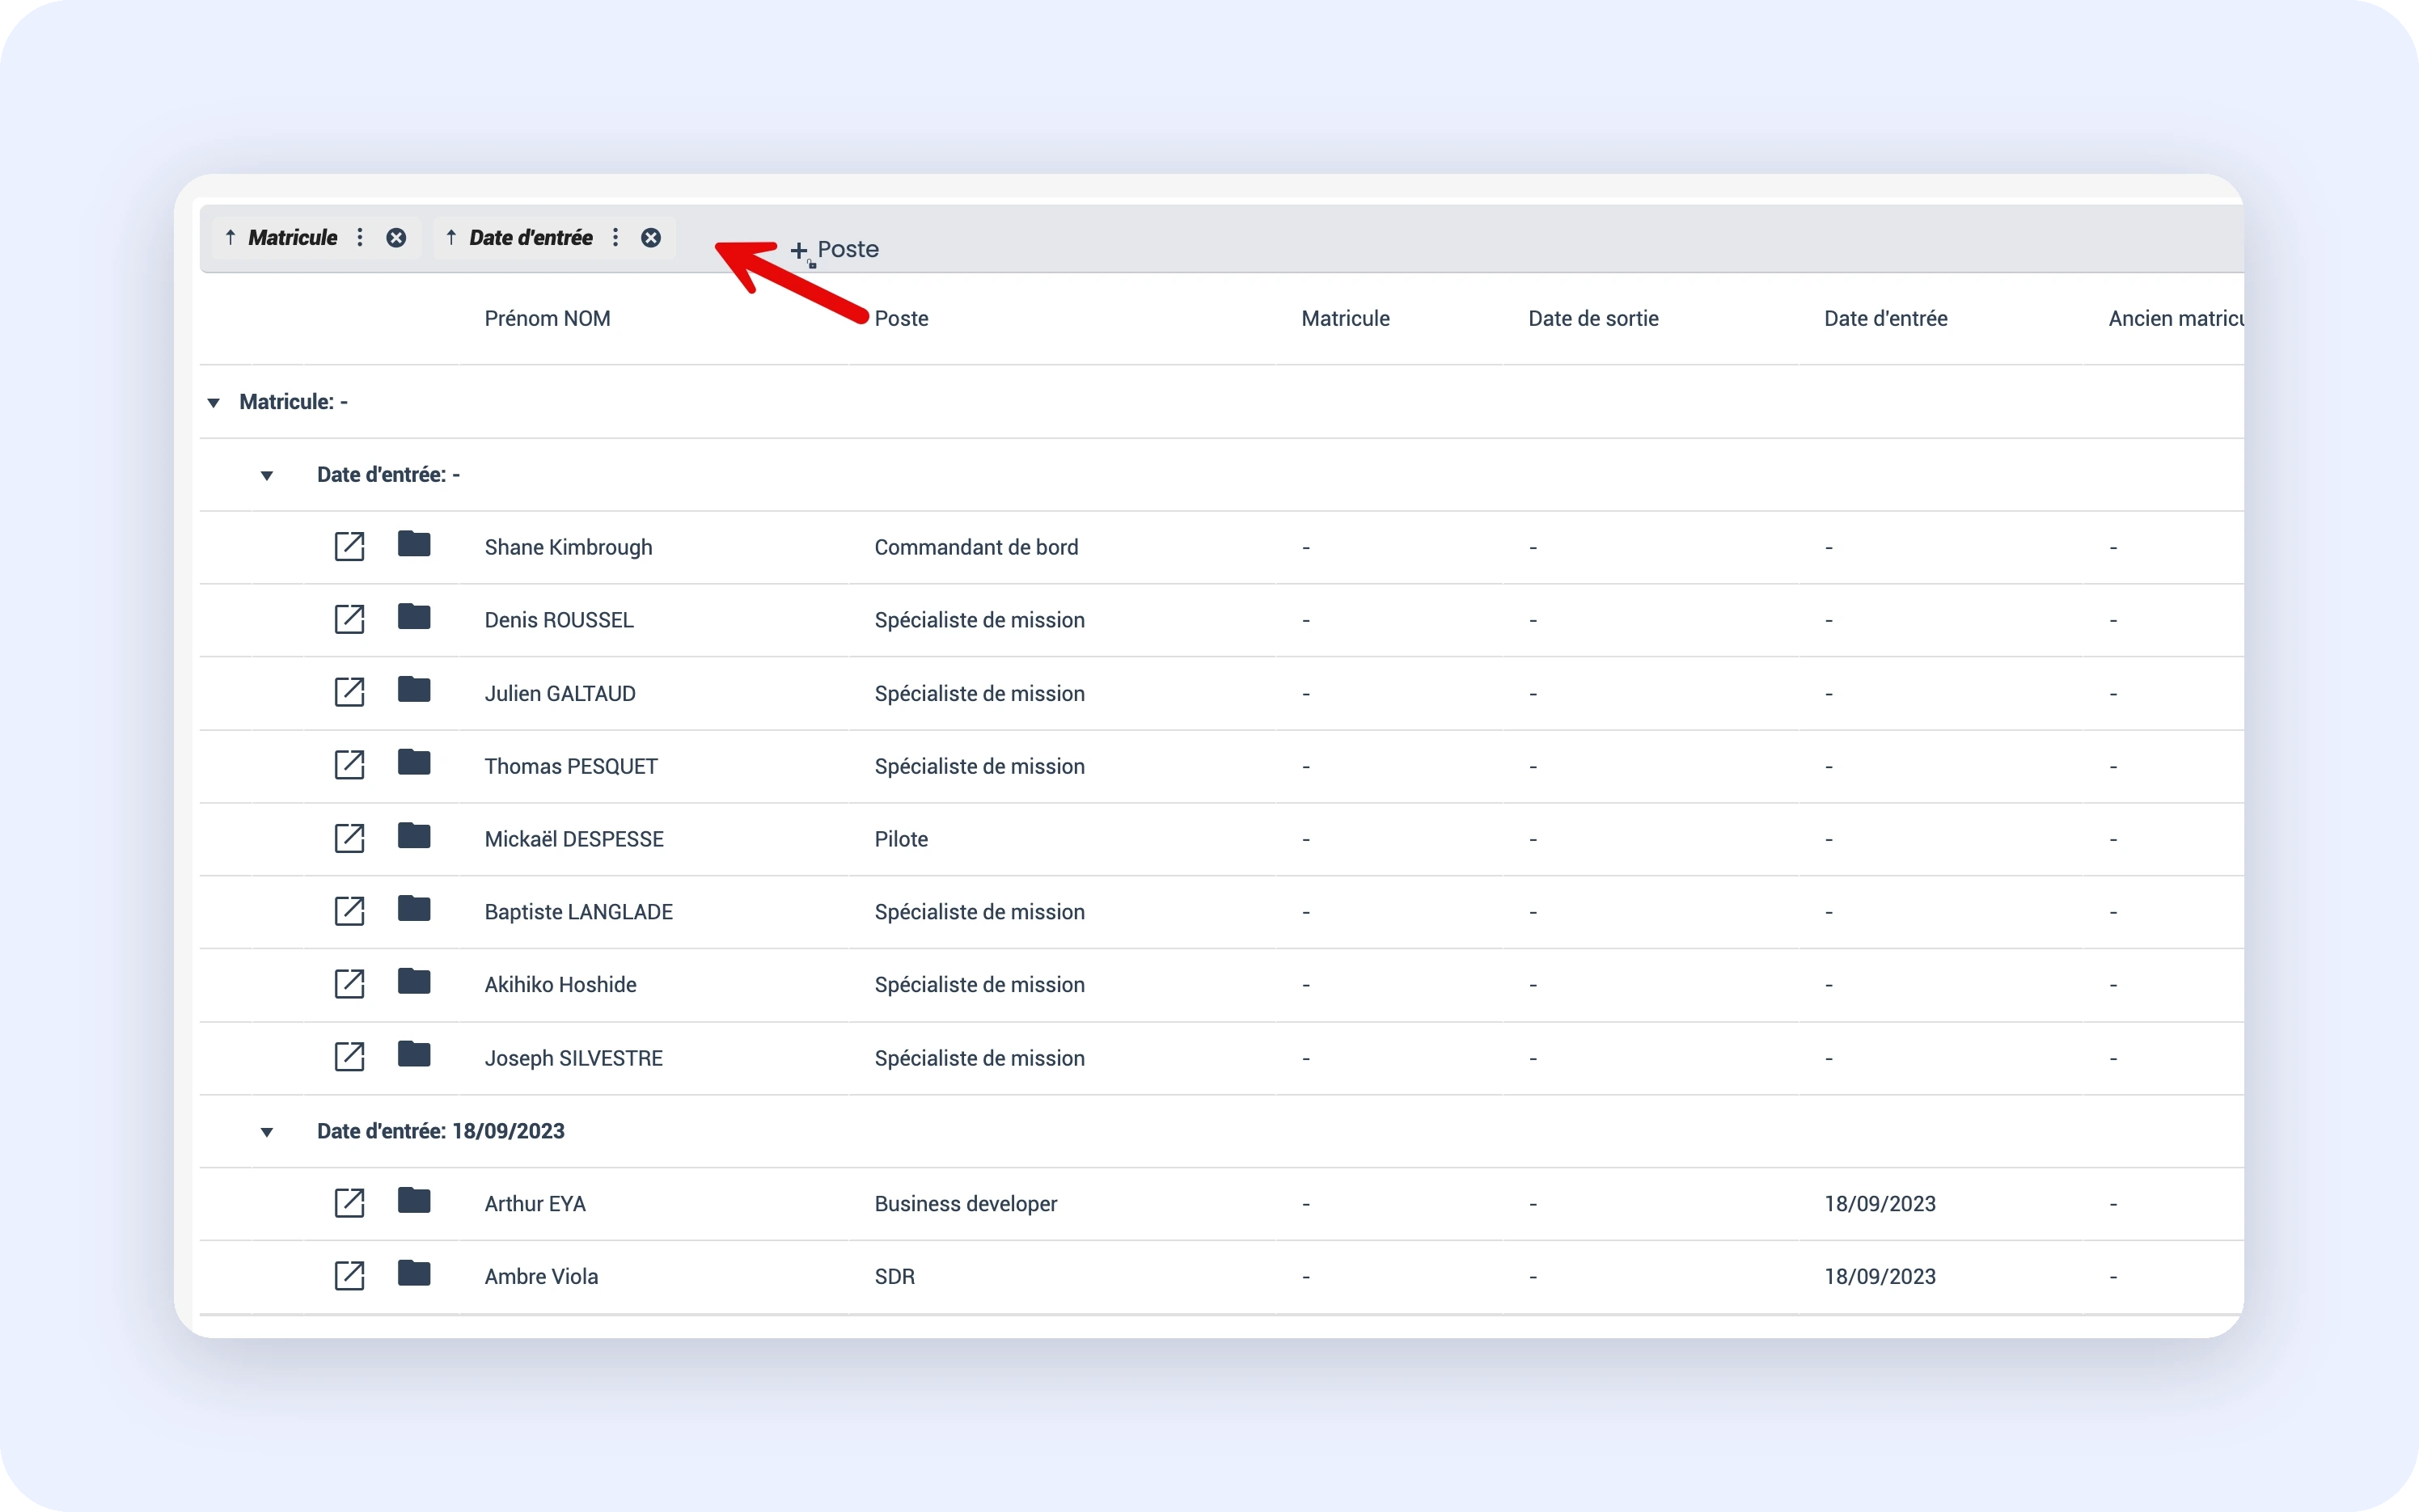Collapse the "Matricule: -" group
Image resolution: width=2419 pixels, height=1512 pixels.
[213, 403]
